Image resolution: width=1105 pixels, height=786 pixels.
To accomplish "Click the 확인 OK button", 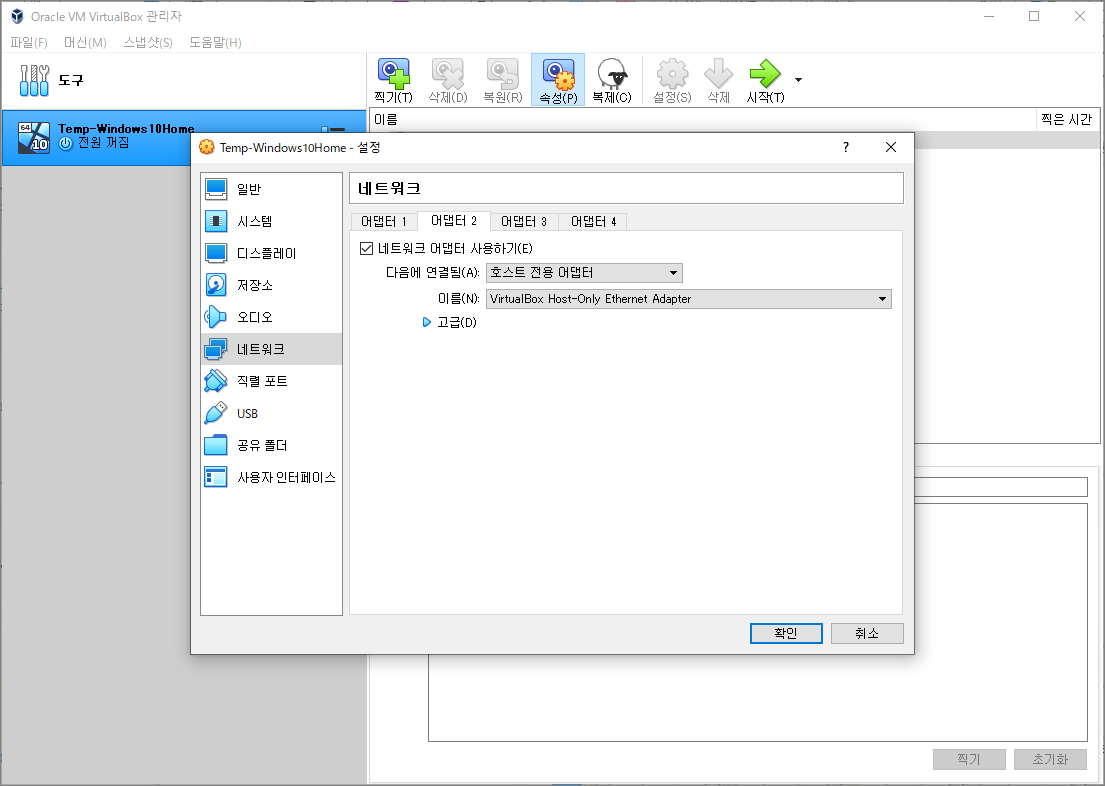I will pos(786,633).
